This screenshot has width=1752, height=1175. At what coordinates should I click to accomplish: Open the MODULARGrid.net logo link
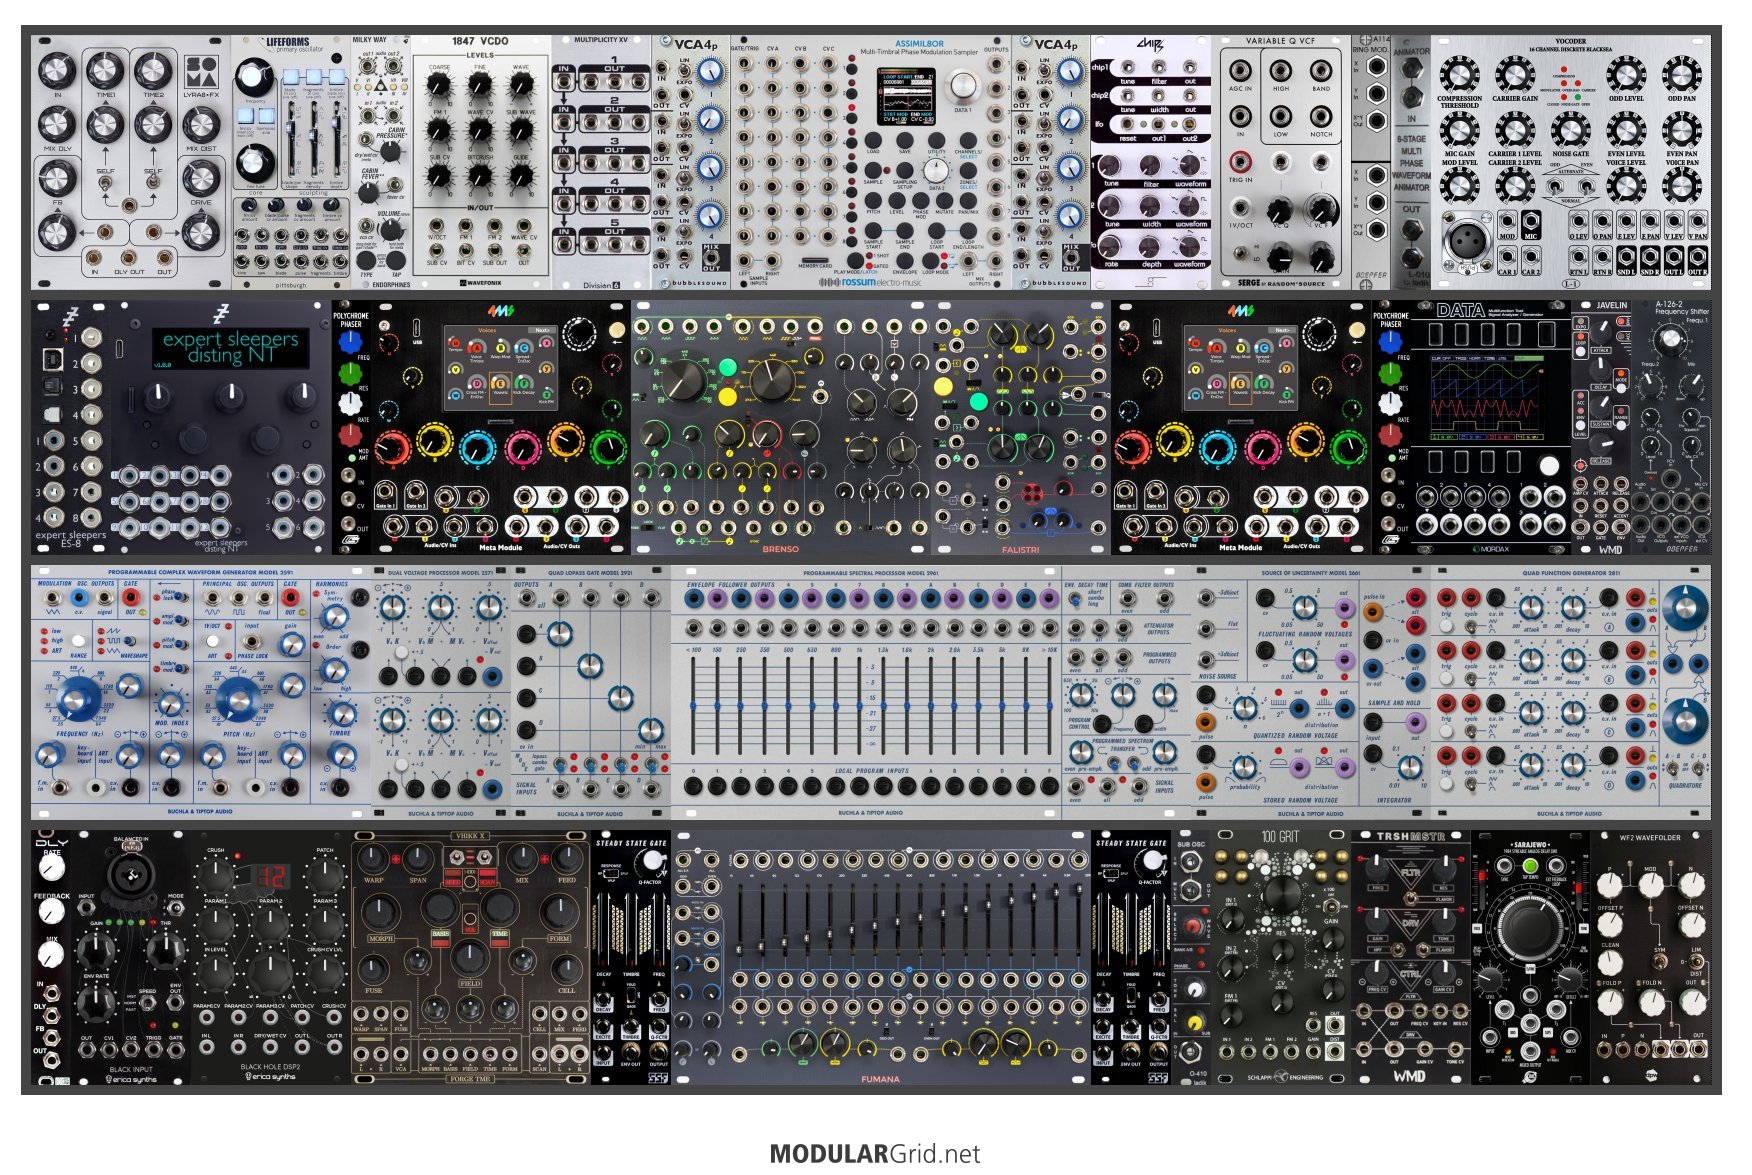(x=875, y=1153)
